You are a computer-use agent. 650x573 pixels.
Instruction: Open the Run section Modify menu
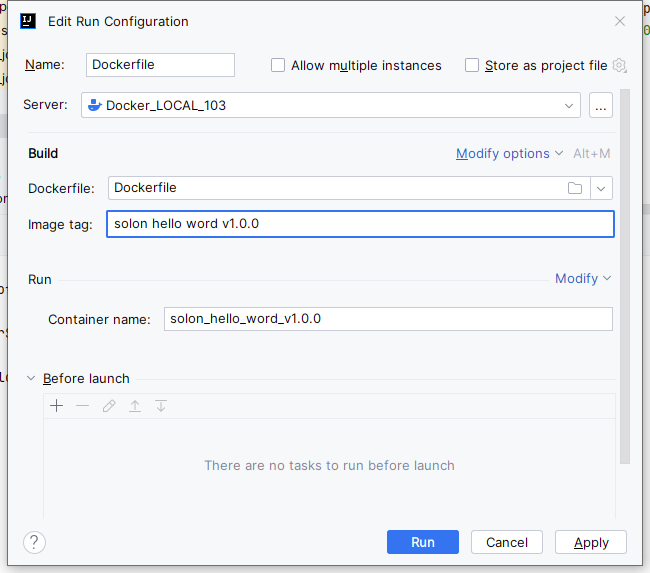(x=583, y=279)
